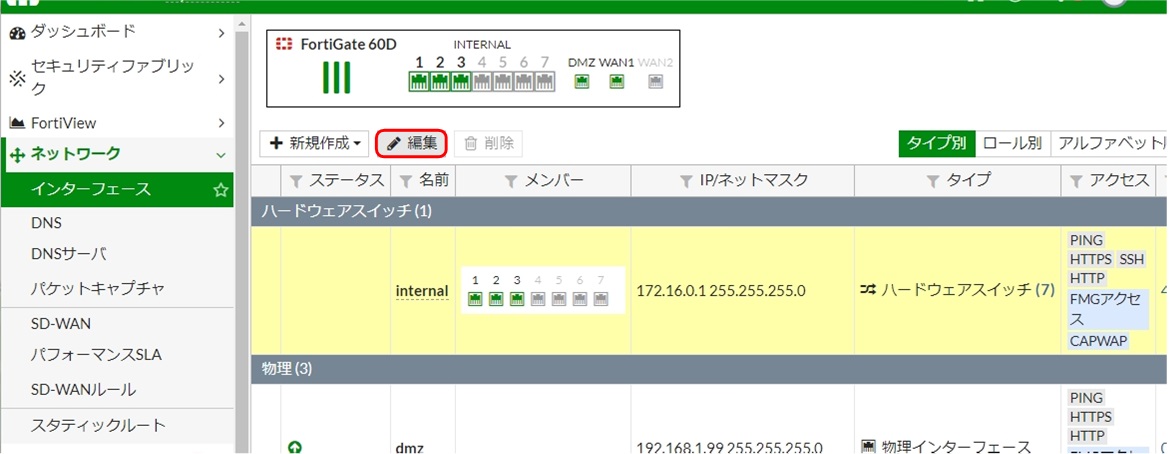Expand ダッシュボード chevron arrow
Viewport: 1169px width, 454px height.
pos(221,33)
